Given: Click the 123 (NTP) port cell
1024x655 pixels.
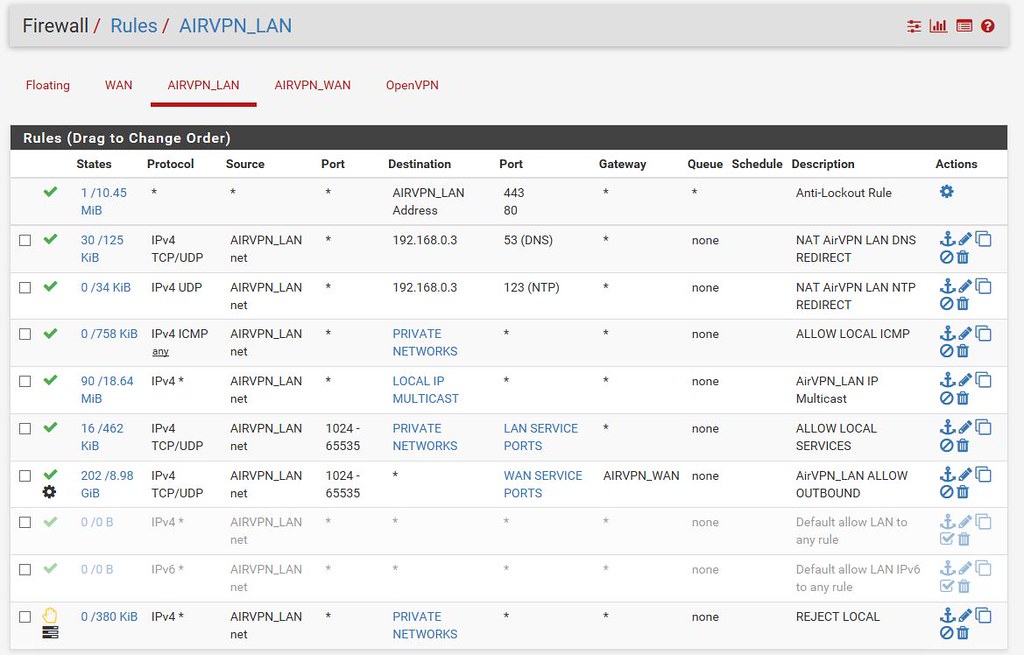Looking at the screenshot, I should [531, 287].
